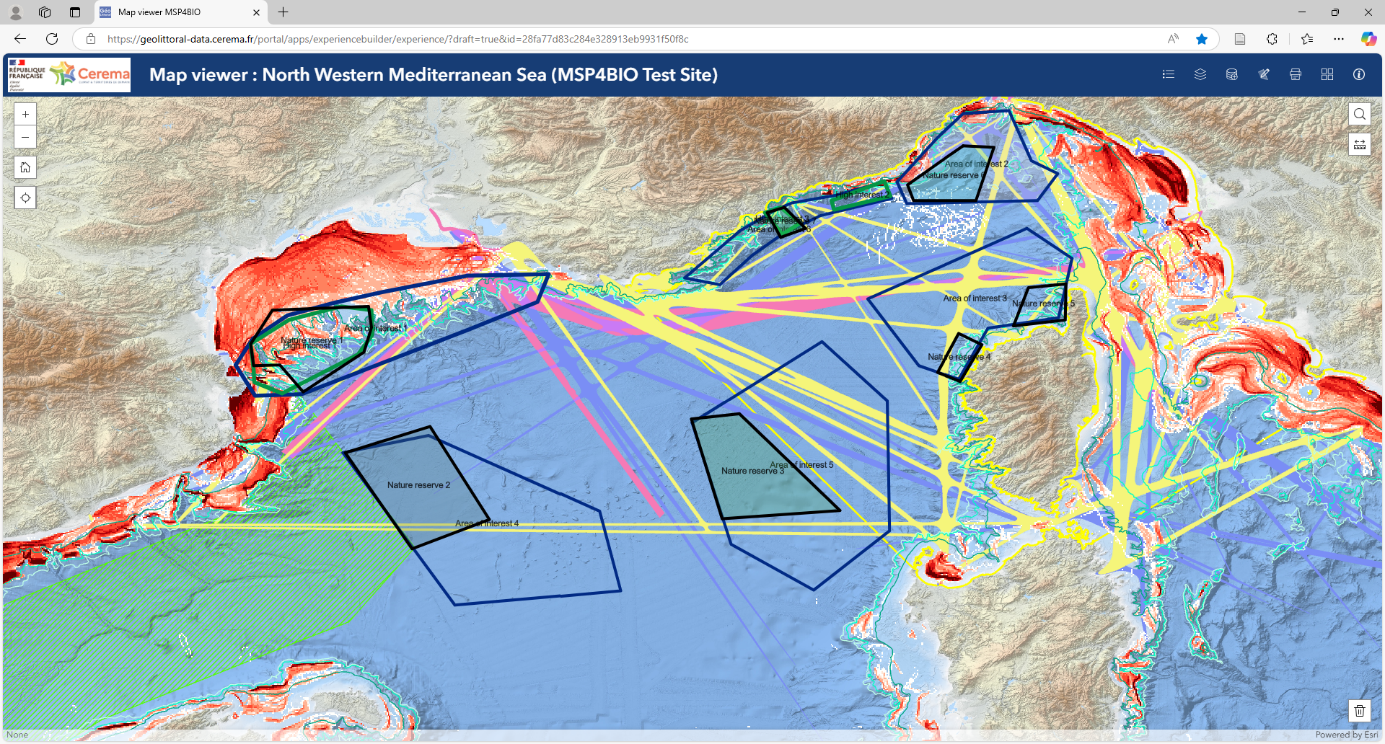Screen dimensions: 1385x744
Task: Click the Cerema logo
Action: pyautogui.click(x=90, y=74)
